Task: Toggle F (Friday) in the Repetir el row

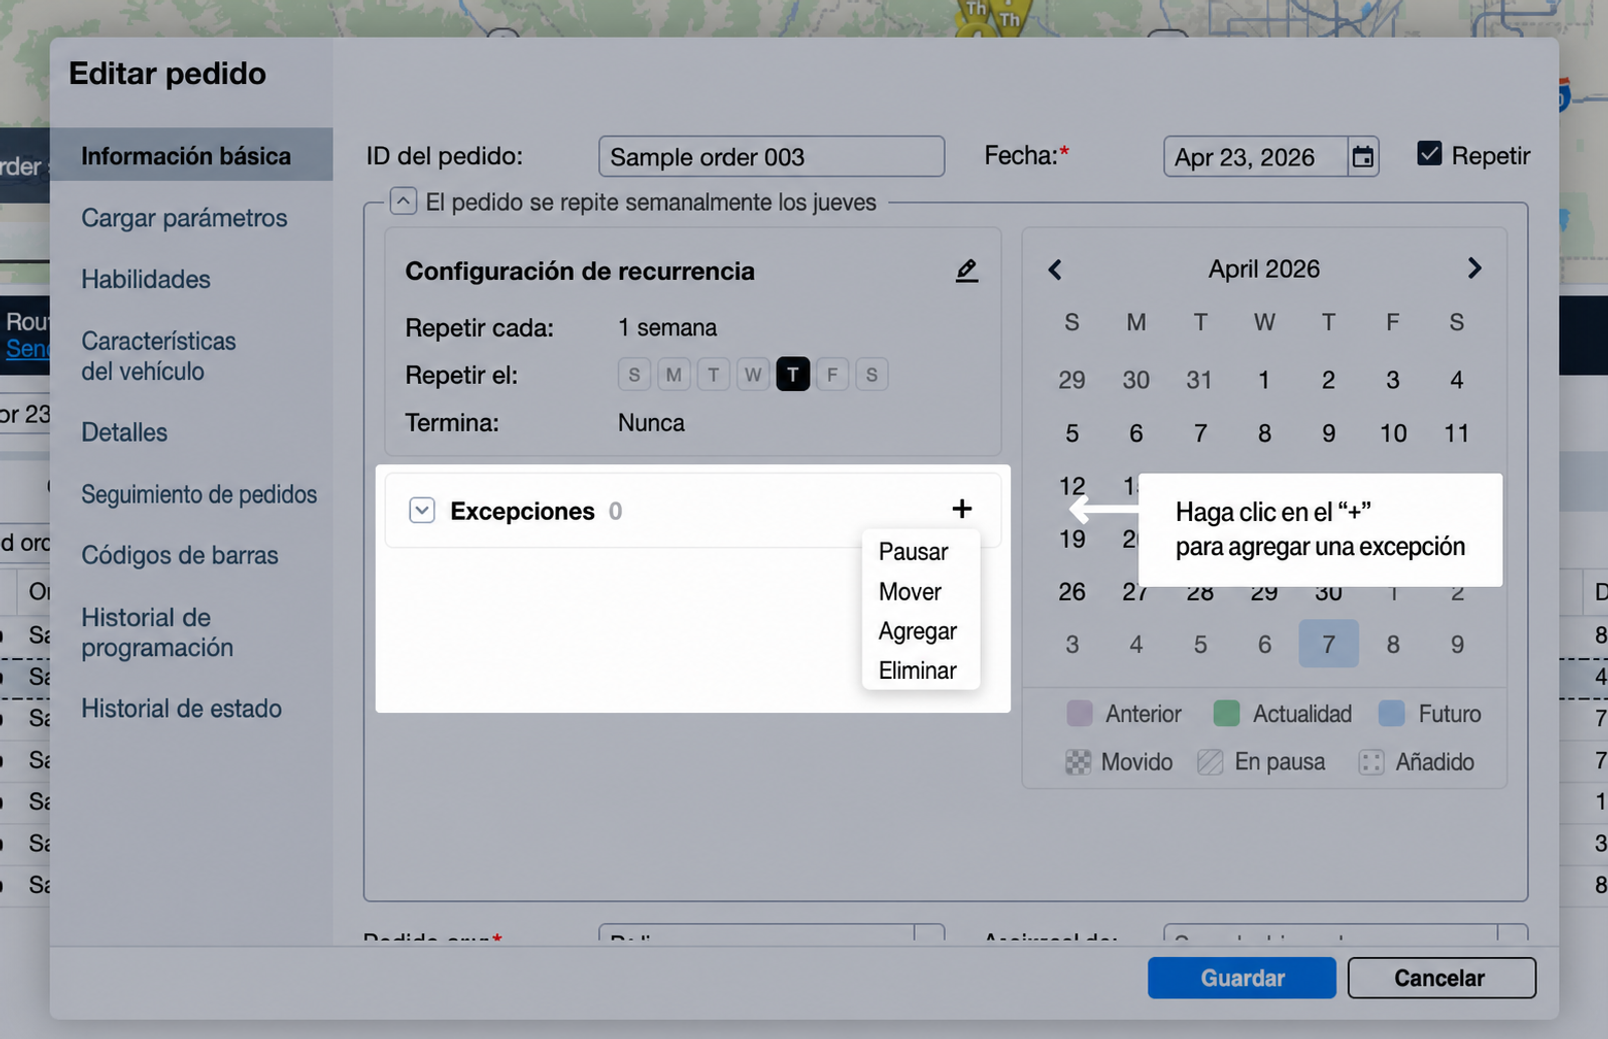Action: point(832,375)
